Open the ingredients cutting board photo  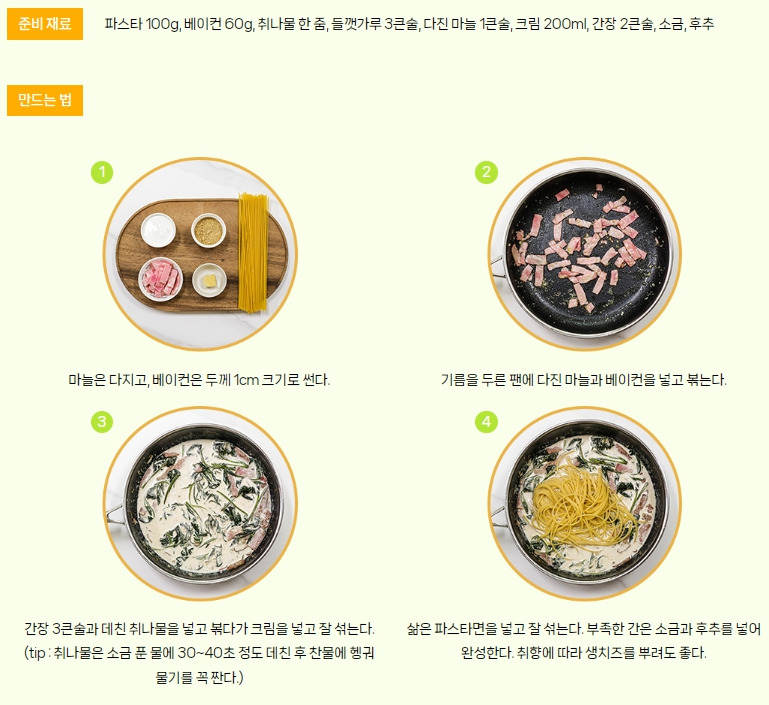200,254
